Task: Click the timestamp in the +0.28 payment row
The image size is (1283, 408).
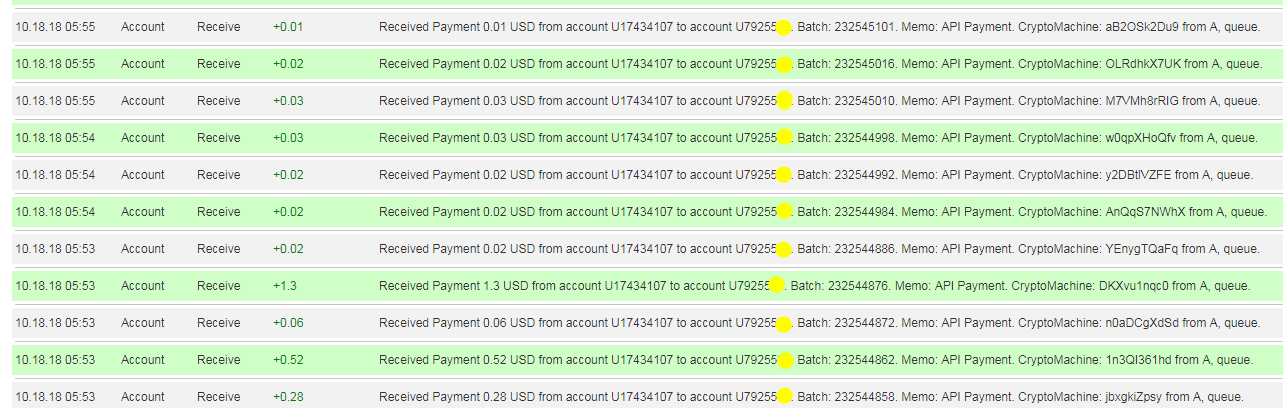Action: point(55,397)
